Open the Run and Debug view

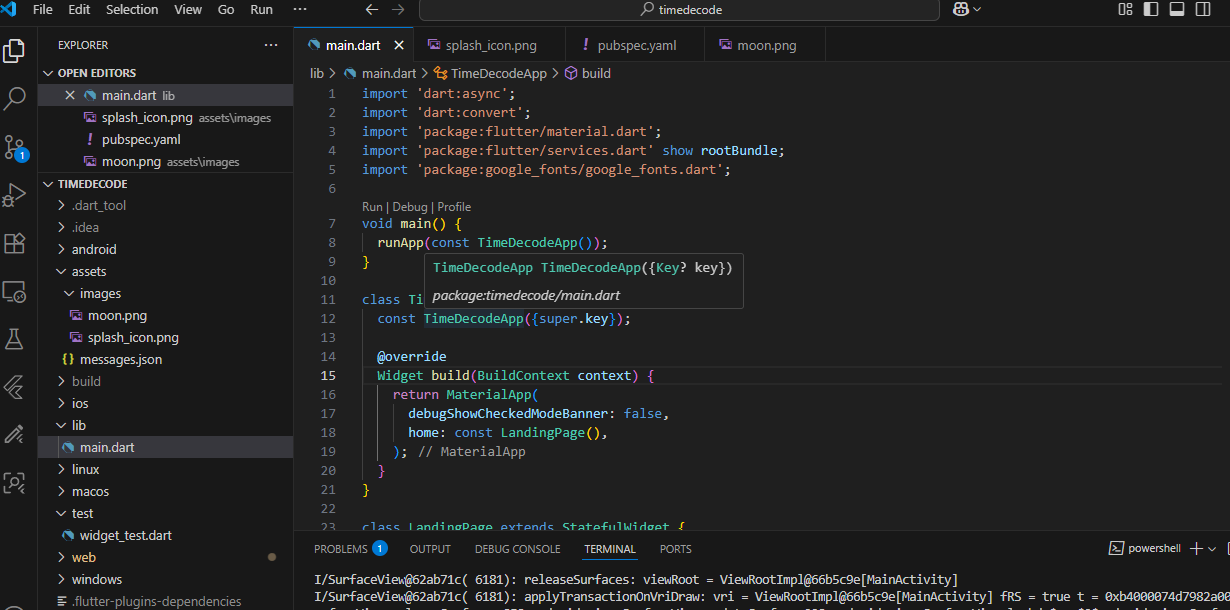[x=15, y=195]
